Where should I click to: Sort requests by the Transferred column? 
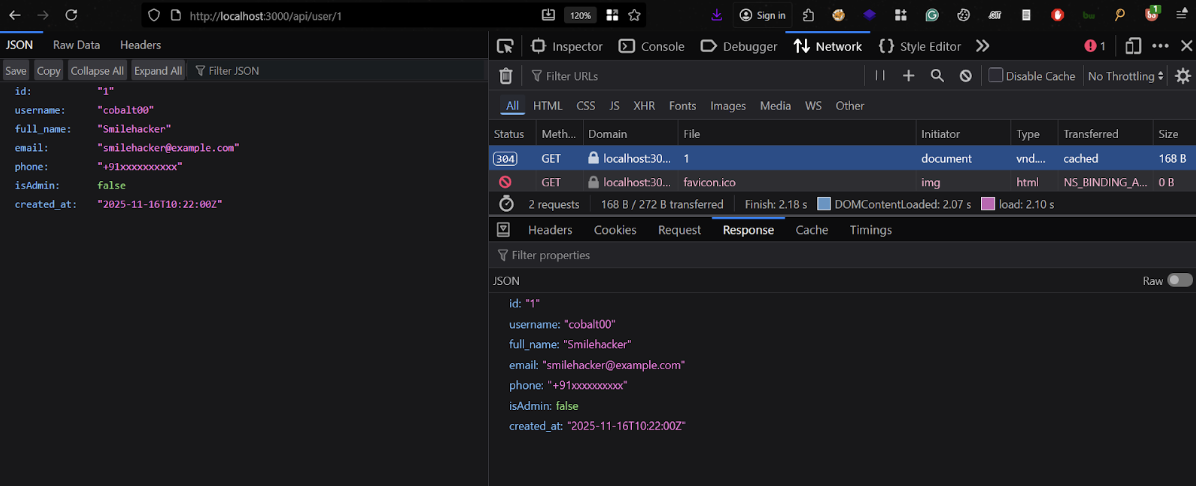(1105, 134)
